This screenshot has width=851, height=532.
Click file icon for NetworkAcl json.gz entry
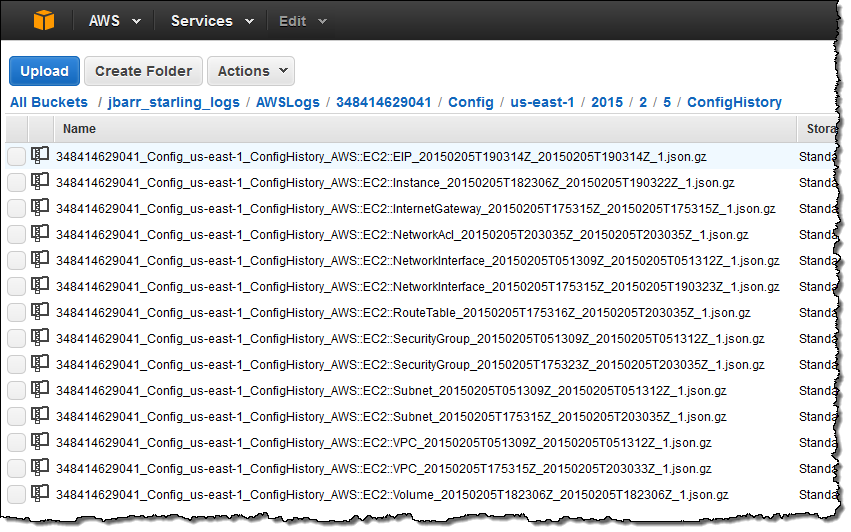pos(40,233)
